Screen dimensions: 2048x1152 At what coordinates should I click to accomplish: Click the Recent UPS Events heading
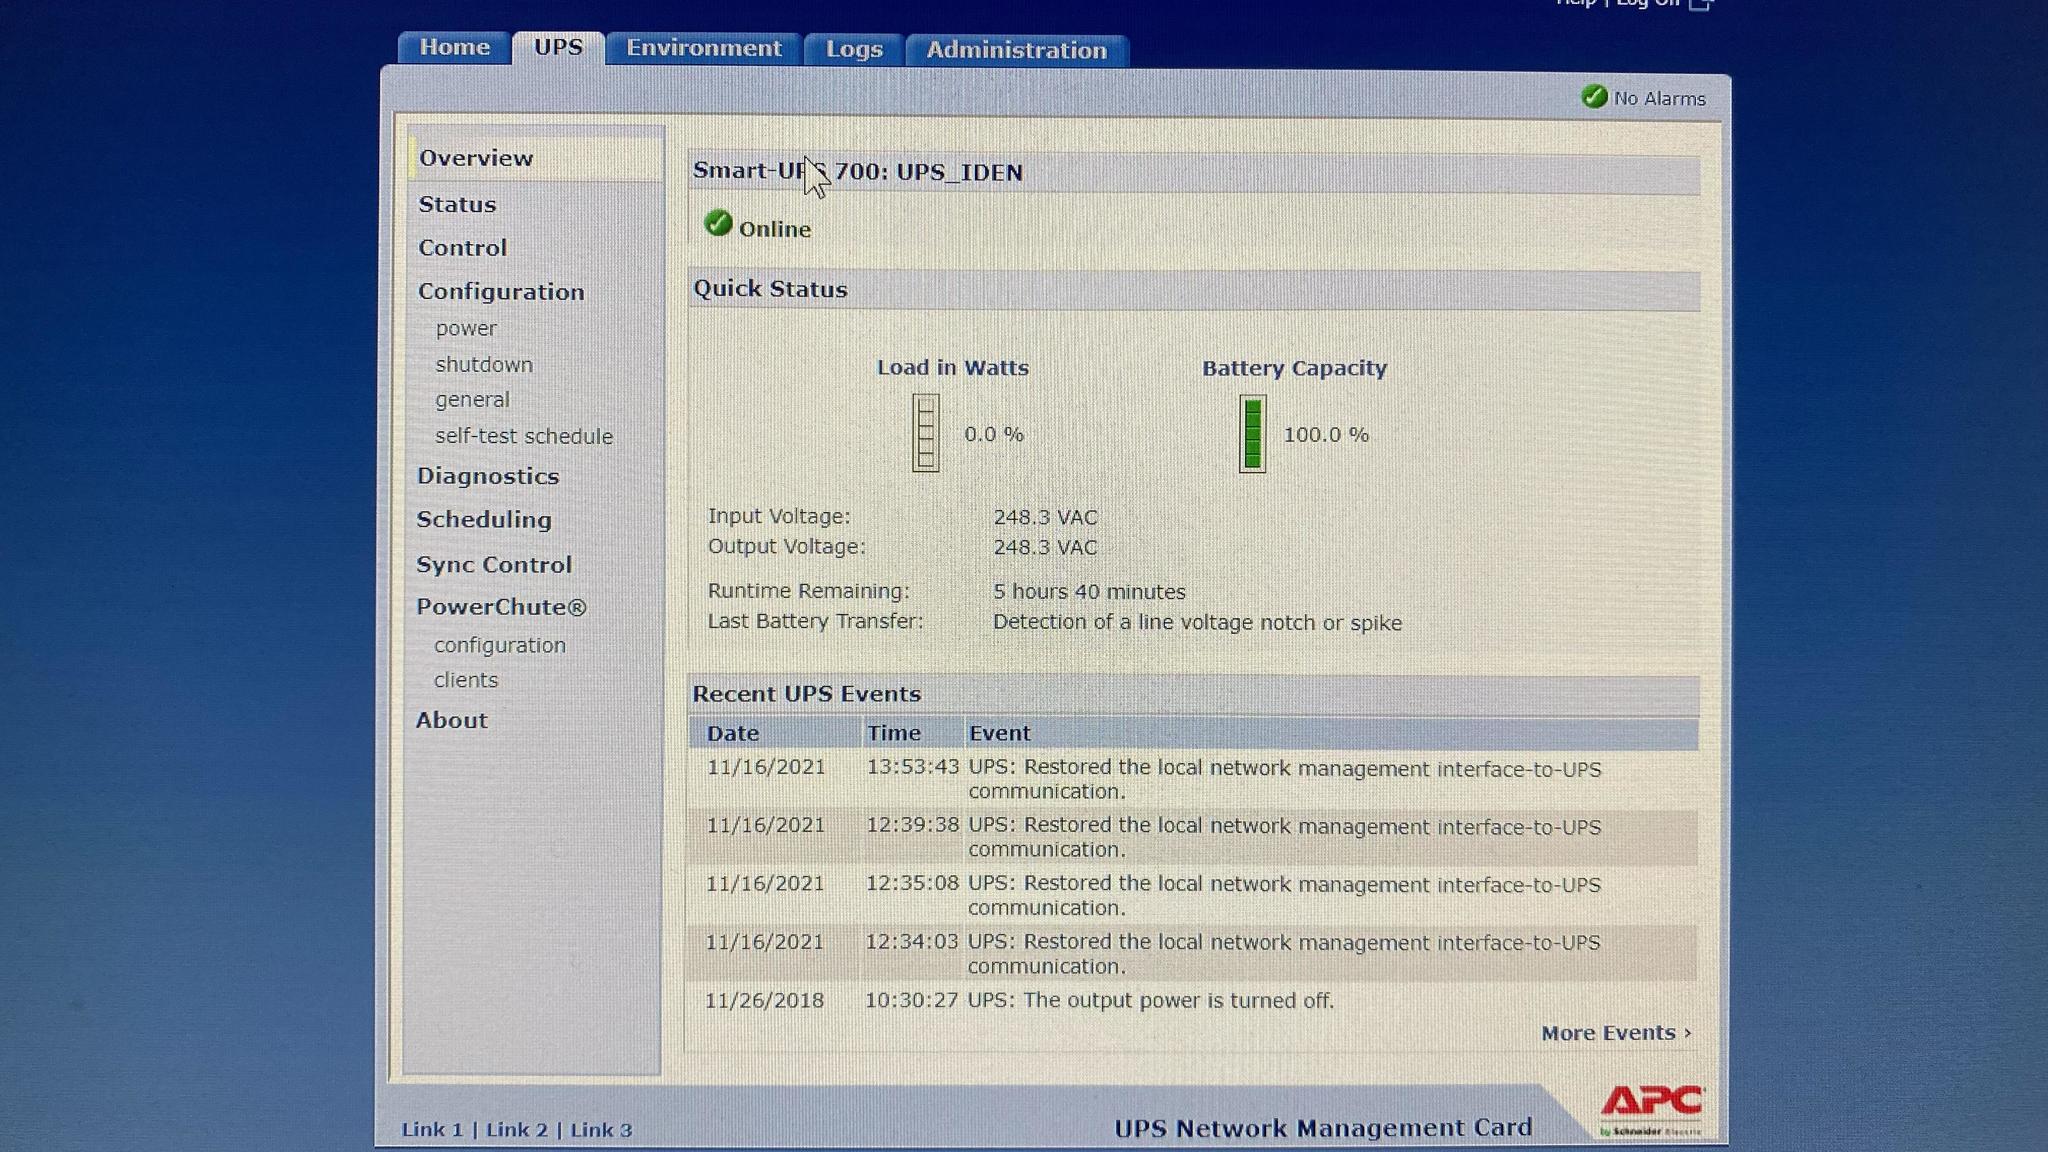tap(807, 694)
